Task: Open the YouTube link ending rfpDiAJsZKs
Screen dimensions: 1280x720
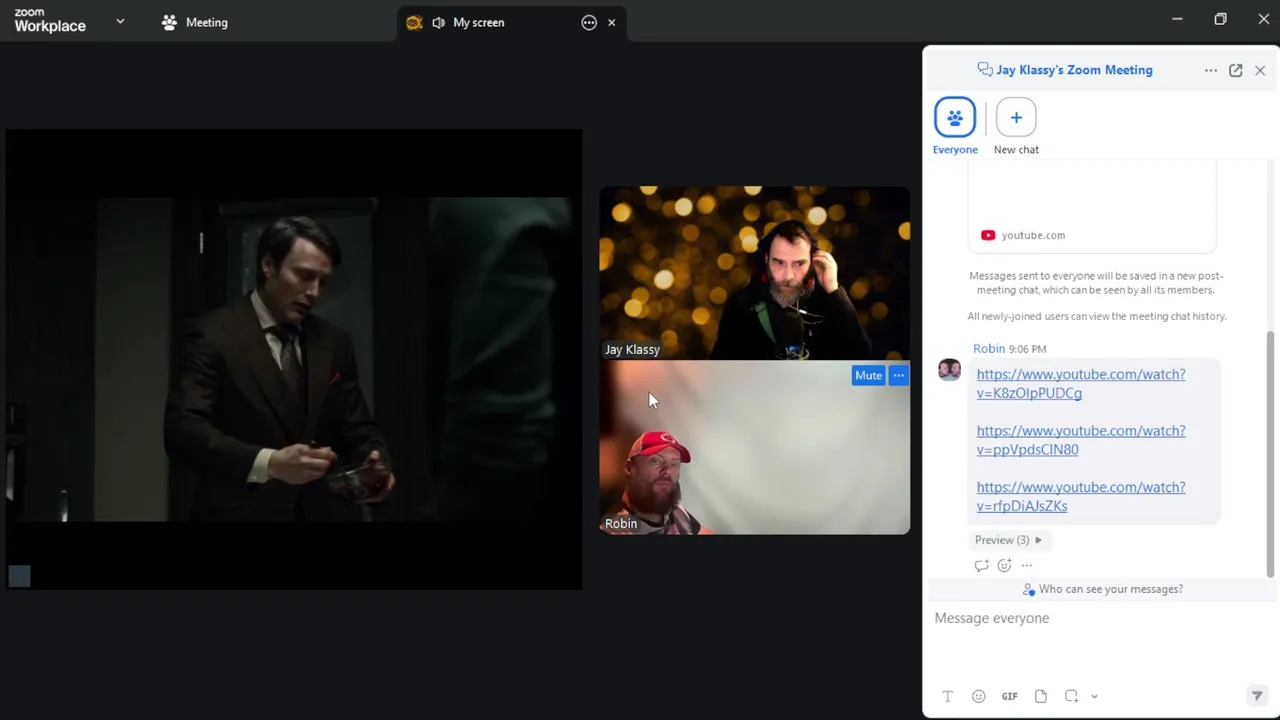Action: pyautogui.click(x=1080, y=496)
